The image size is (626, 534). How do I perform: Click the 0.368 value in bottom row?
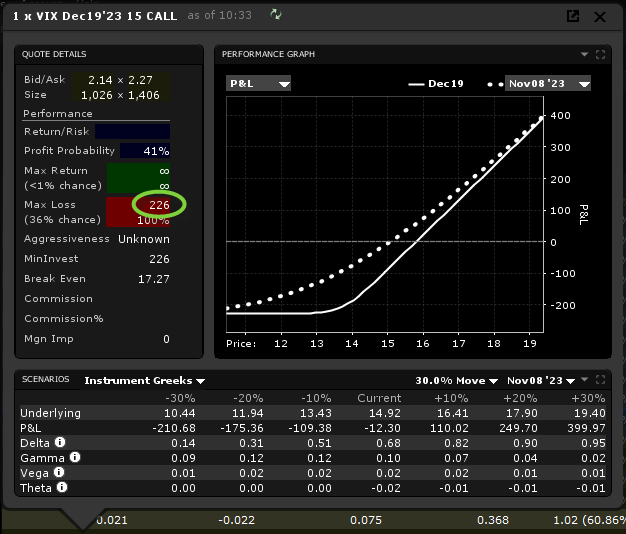coord(493,520)
